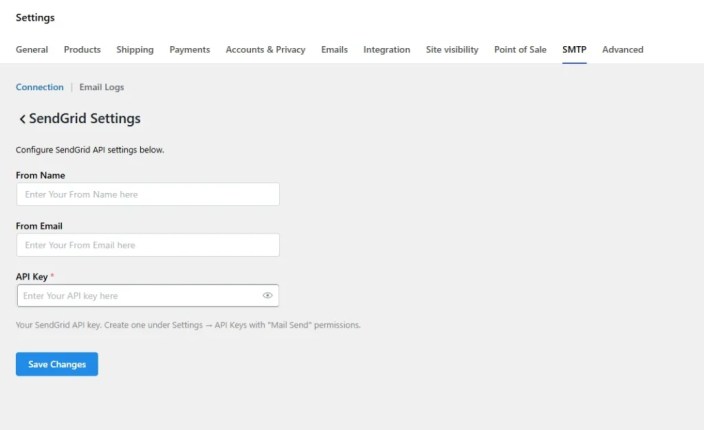The image size is (704, 430).
Task: Go to Site visibility tab
Action: pyautogui.click(x=452, y=49)
